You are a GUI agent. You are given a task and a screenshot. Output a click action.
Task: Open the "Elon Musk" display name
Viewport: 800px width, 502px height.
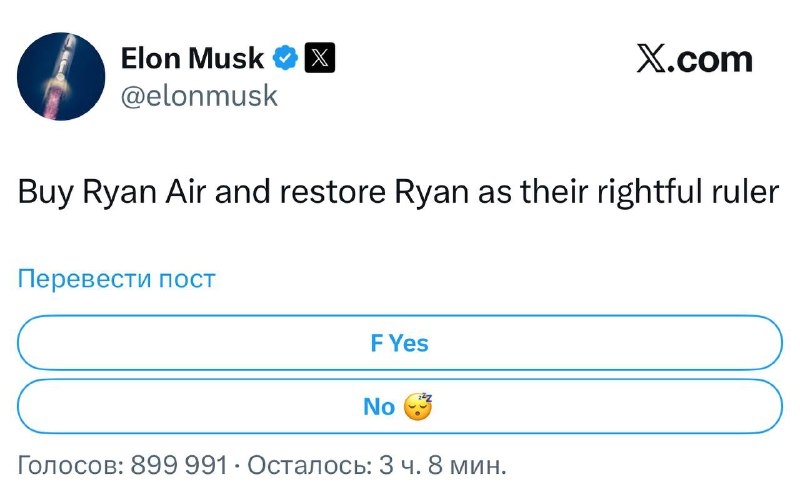(x=192, y=59)
